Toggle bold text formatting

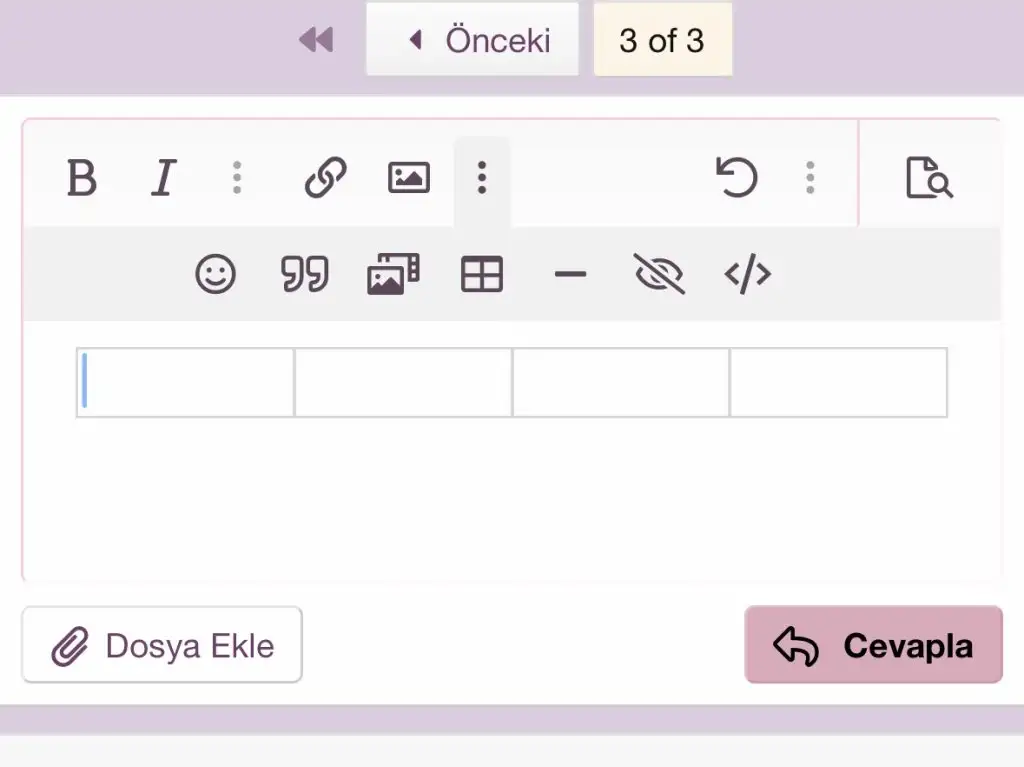pos(81,178)
